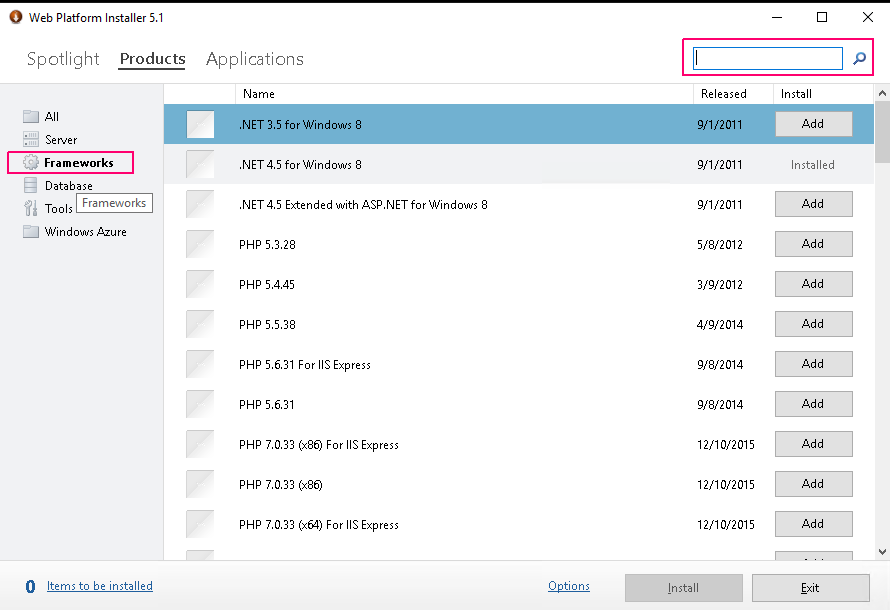Screen dimensions: 890x610
Task: Click the Tools wrench icon
Action: point(31,208)
